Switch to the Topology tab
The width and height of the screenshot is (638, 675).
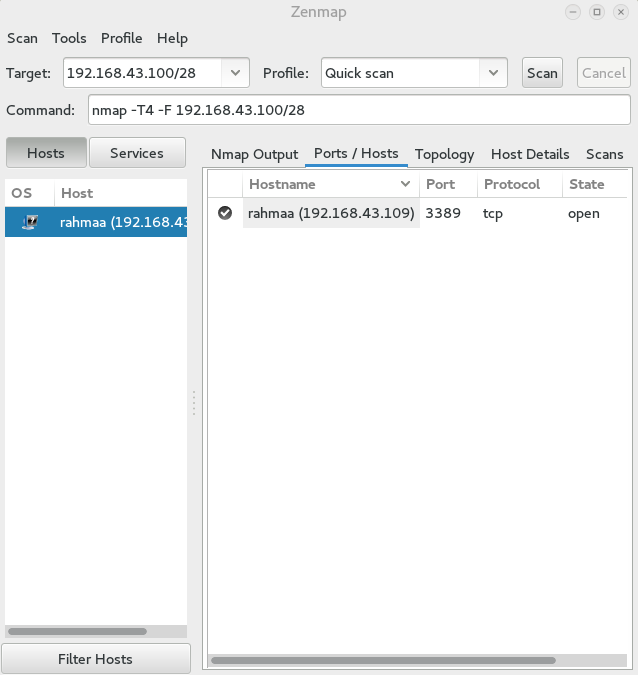pos(444,154)
